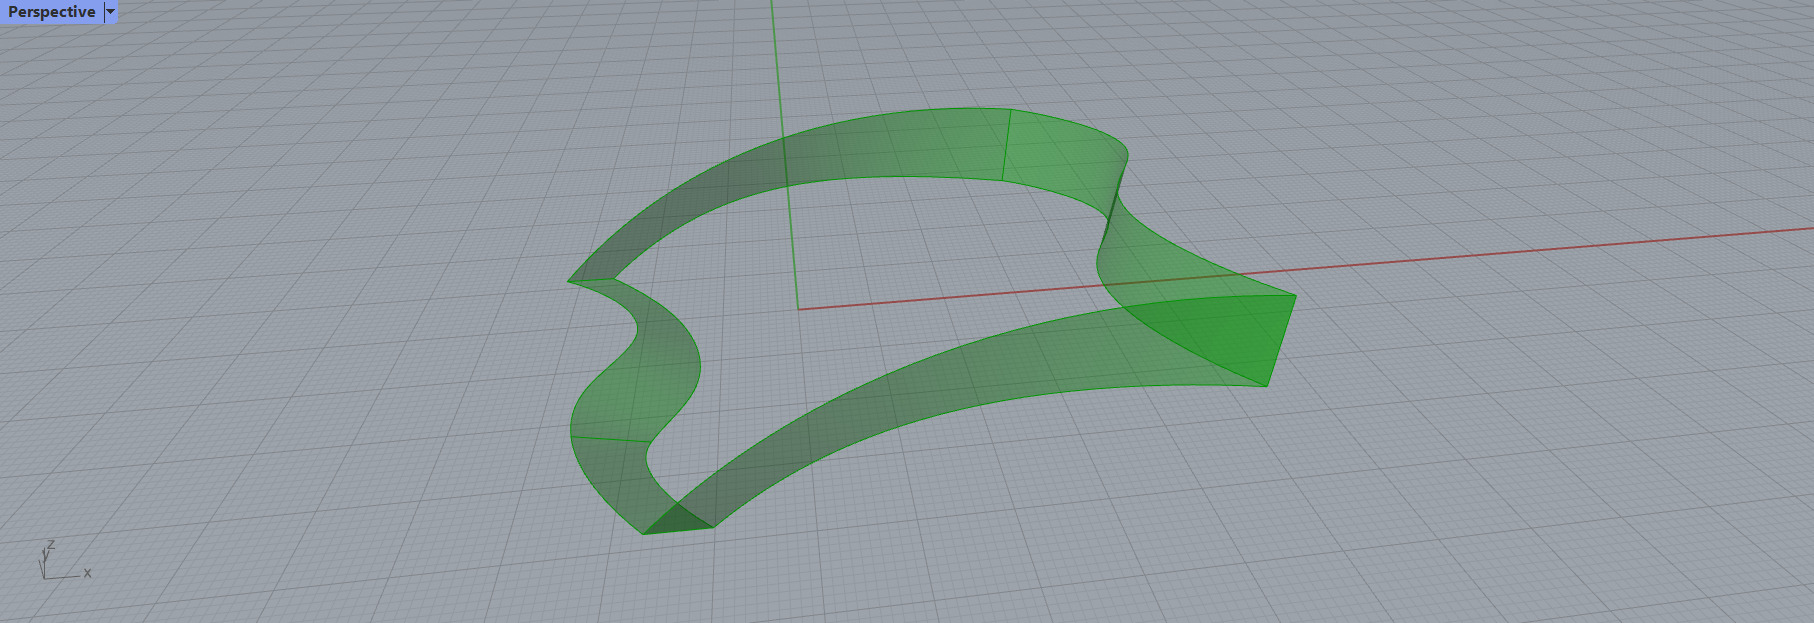Image resolution: width=1814 pixels, height=623 pixels.
Task: Click the world axes icon in the corner
Action: pyautogui.click(x=64, y=562)
